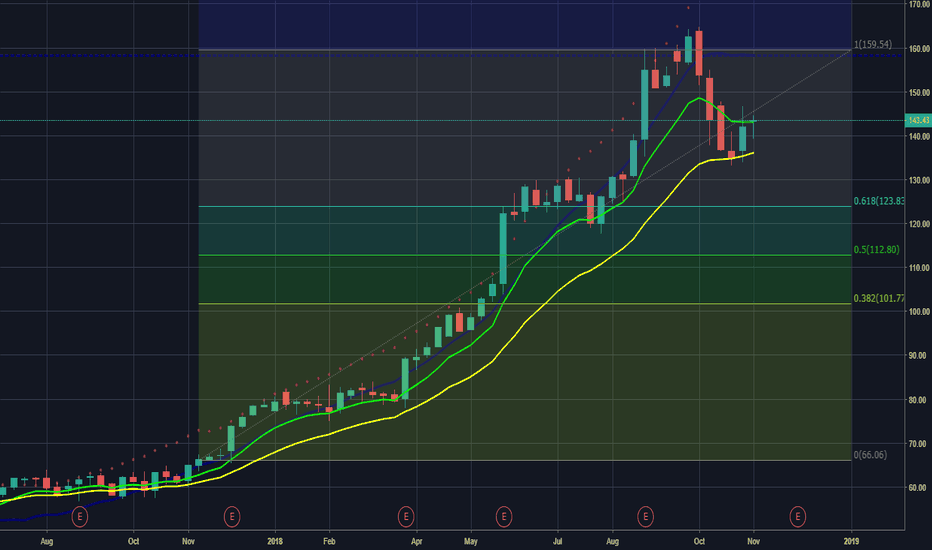Viewport: 932px width, 550px height.
Task: Open the earnings marker E just before Apr
Action: [x=406, y=516]
